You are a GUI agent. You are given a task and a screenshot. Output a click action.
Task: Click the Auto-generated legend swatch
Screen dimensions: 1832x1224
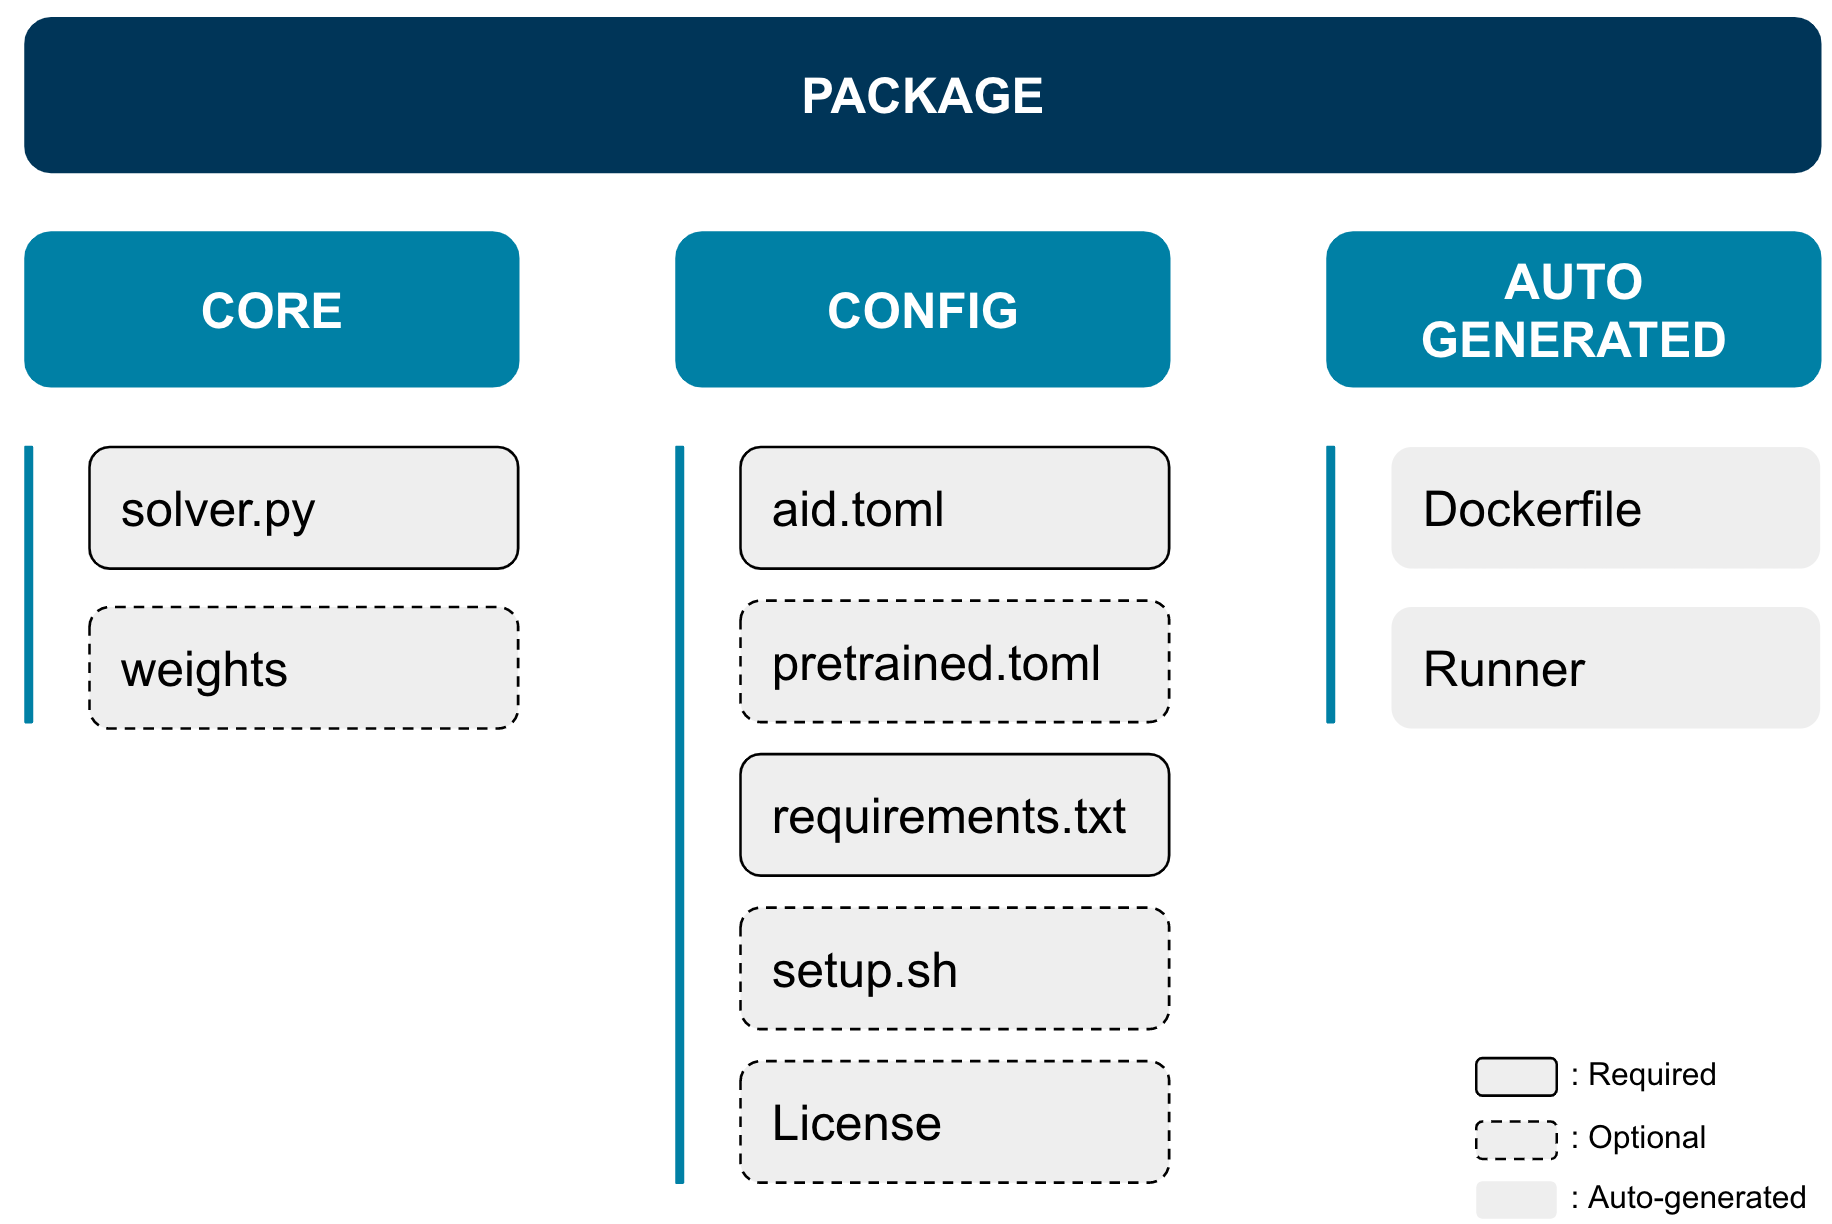[x=1516, y=1199]
